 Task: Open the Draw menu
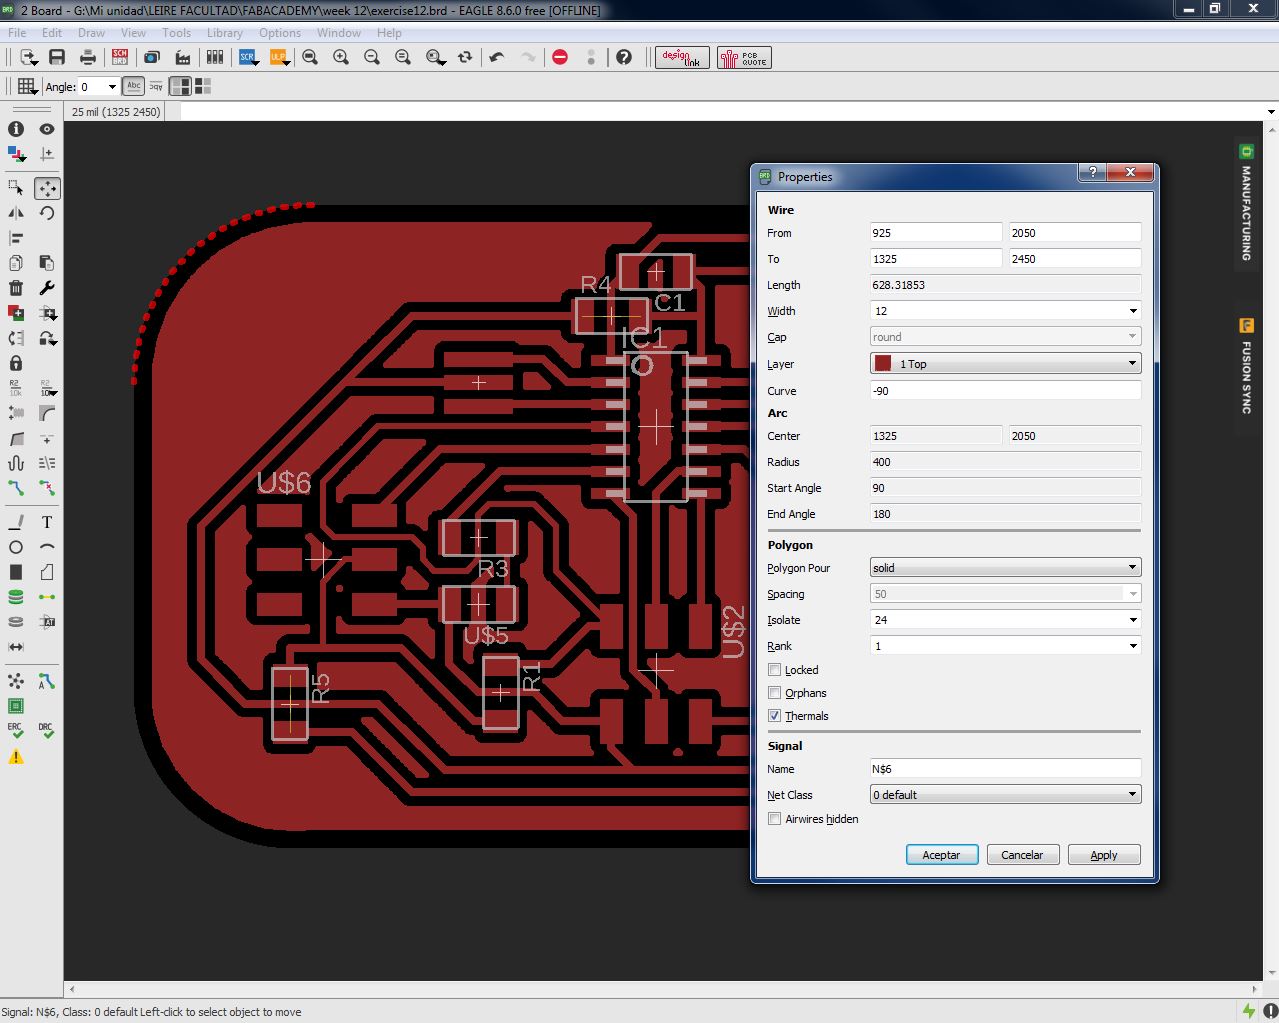(x=92, y=33)
